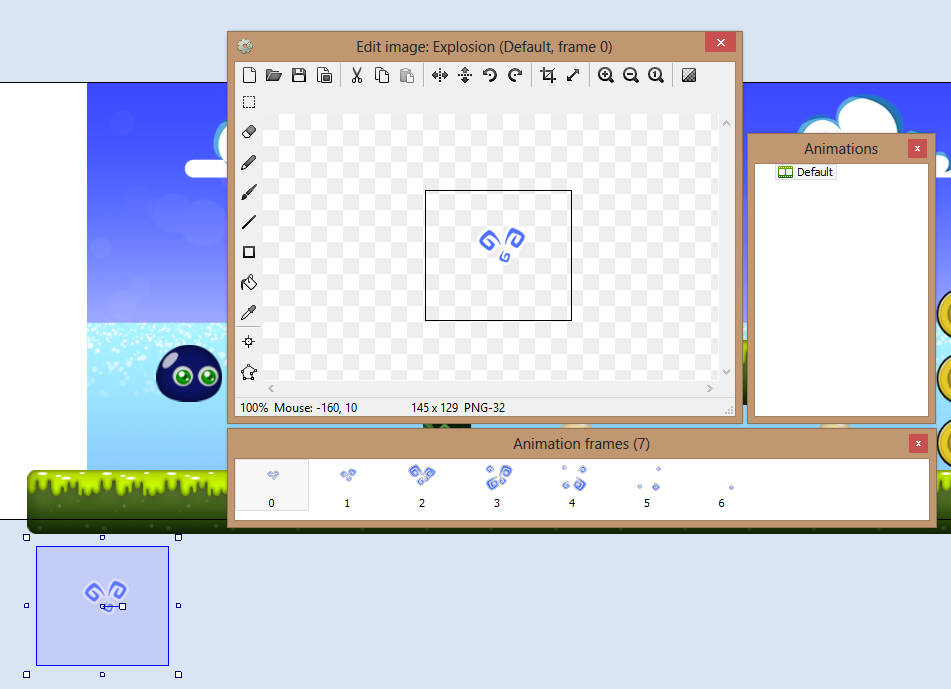Click the blue blob character in layout

point(189,374)
